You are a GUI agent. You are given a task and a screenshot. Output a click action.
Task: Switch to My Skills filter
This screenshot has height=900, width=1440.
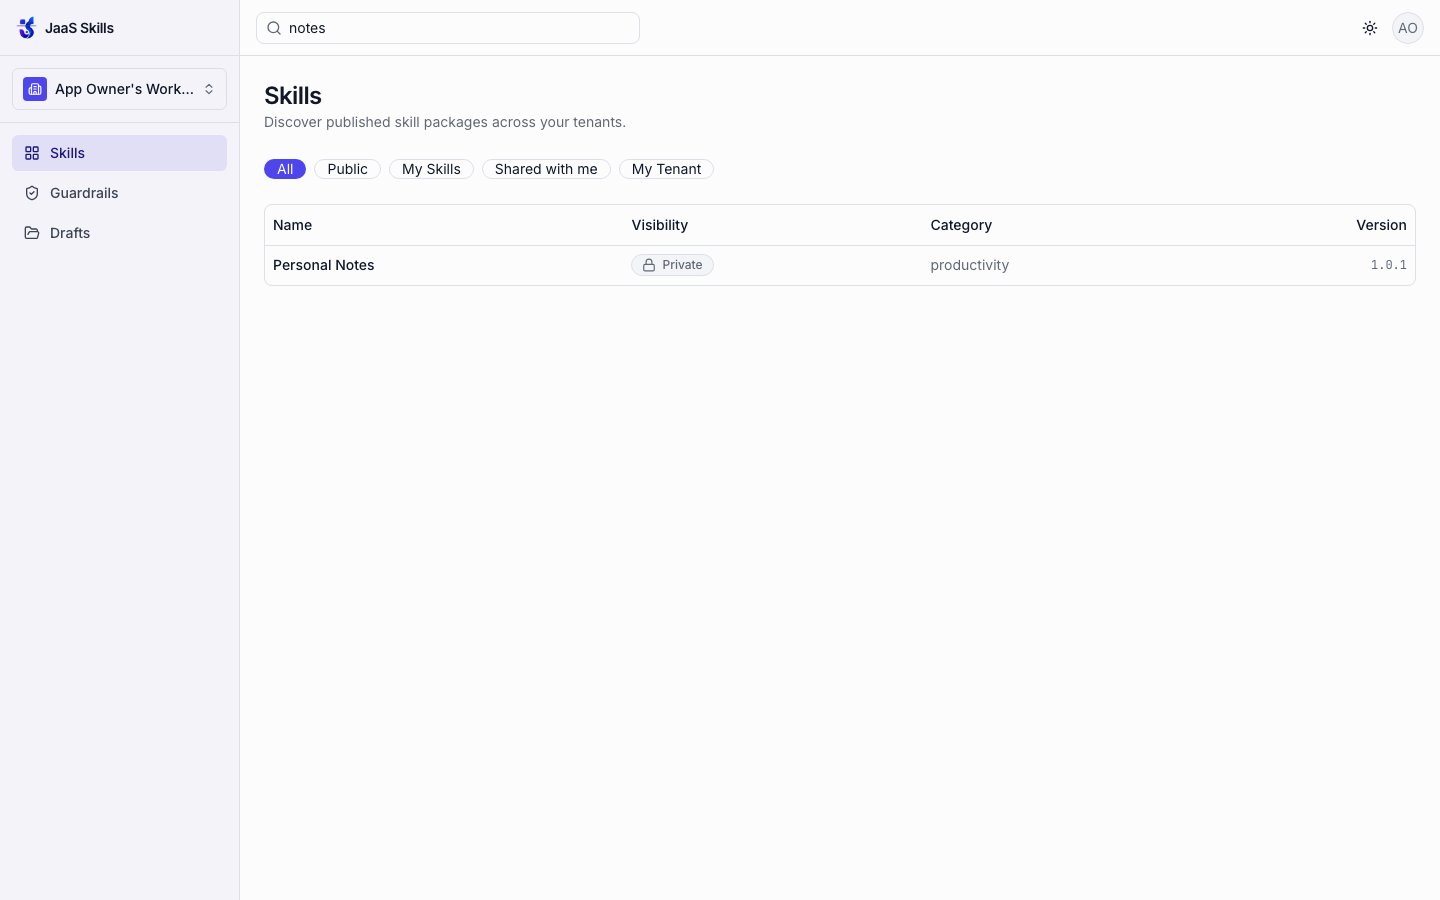[431, 169]
